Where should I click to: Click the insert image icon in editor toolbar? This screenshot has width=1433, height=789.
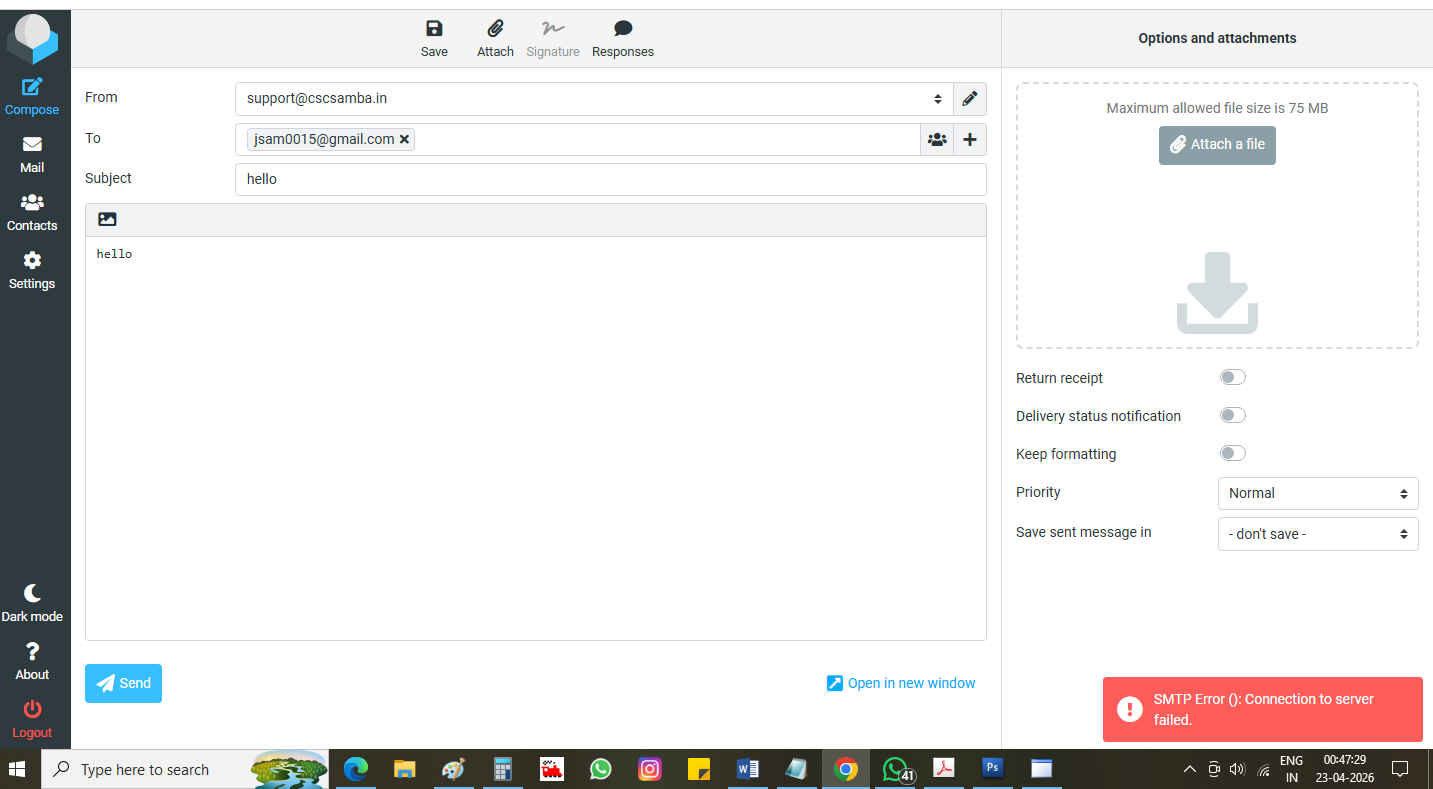[108, 219]
